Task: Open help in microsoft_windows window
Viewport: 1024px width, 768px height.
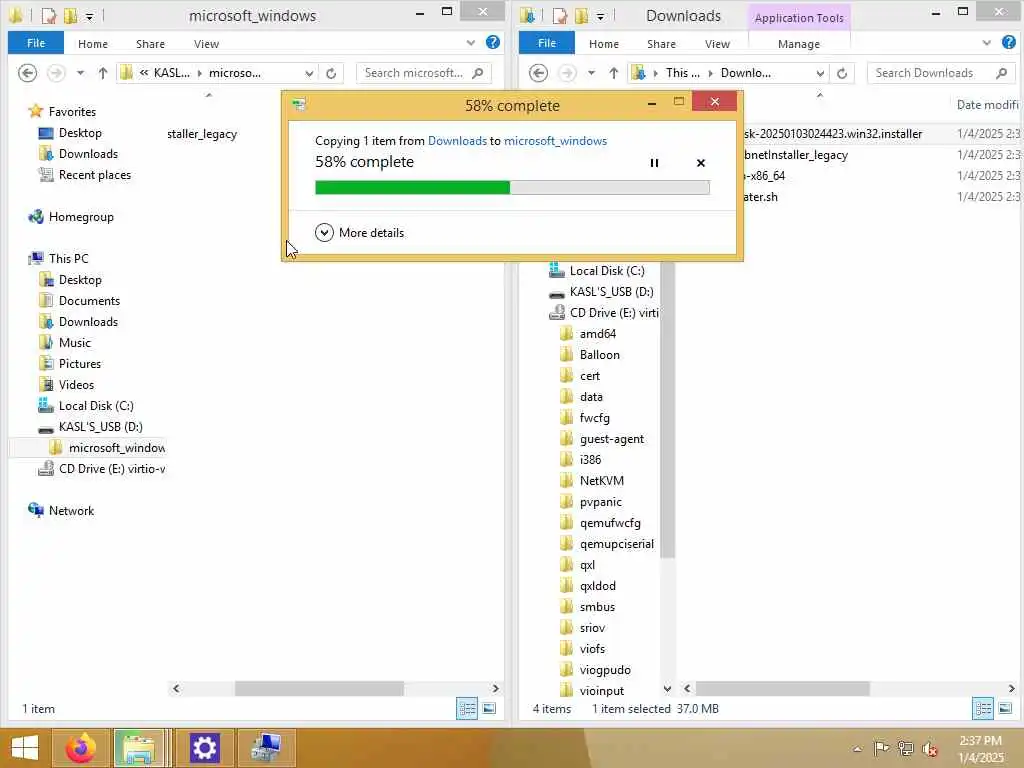Action: (493, 42)
